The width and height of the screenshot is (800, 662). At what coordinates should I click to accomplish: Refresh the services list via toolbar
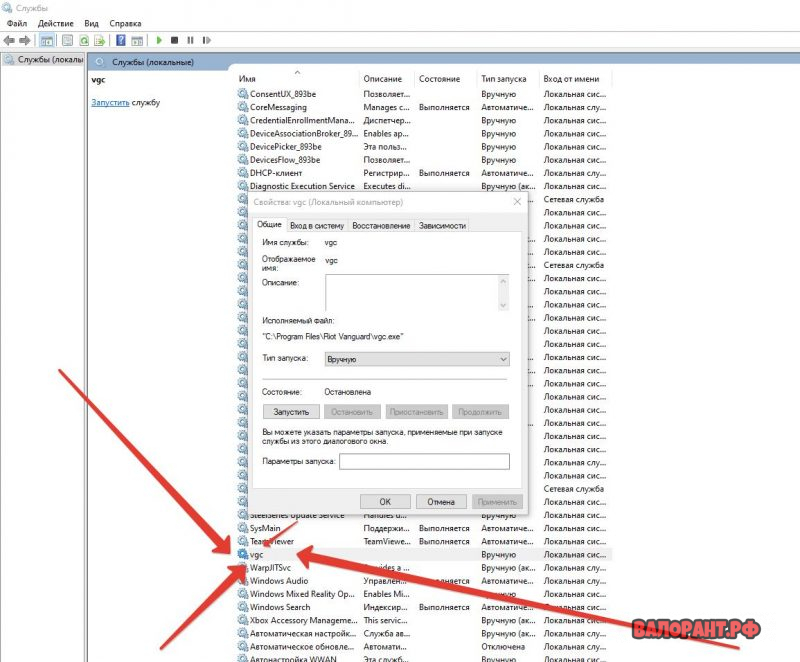(84, 40)
